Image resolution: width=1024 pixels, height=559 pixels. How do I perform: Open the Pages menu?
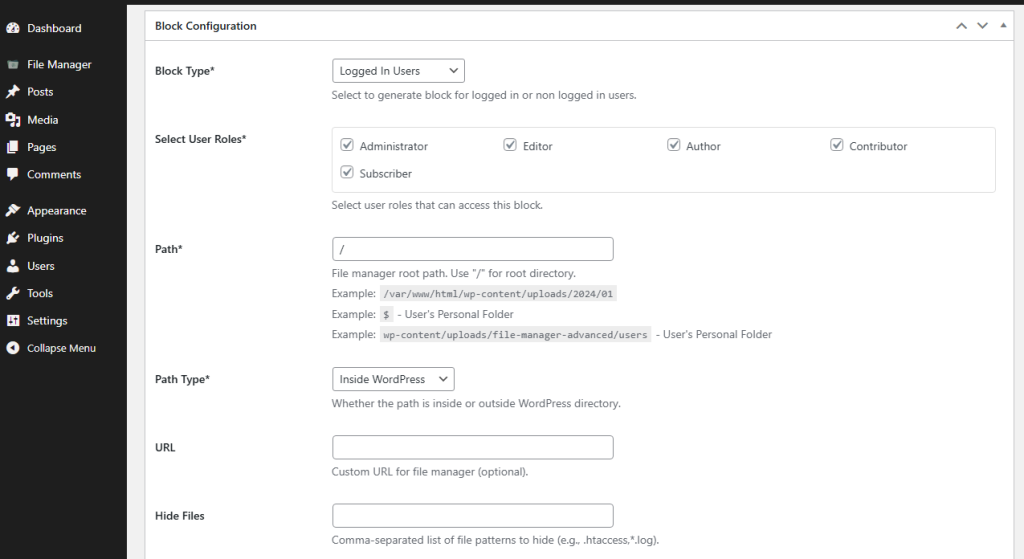pyautogui.click(x=42, y=148)
